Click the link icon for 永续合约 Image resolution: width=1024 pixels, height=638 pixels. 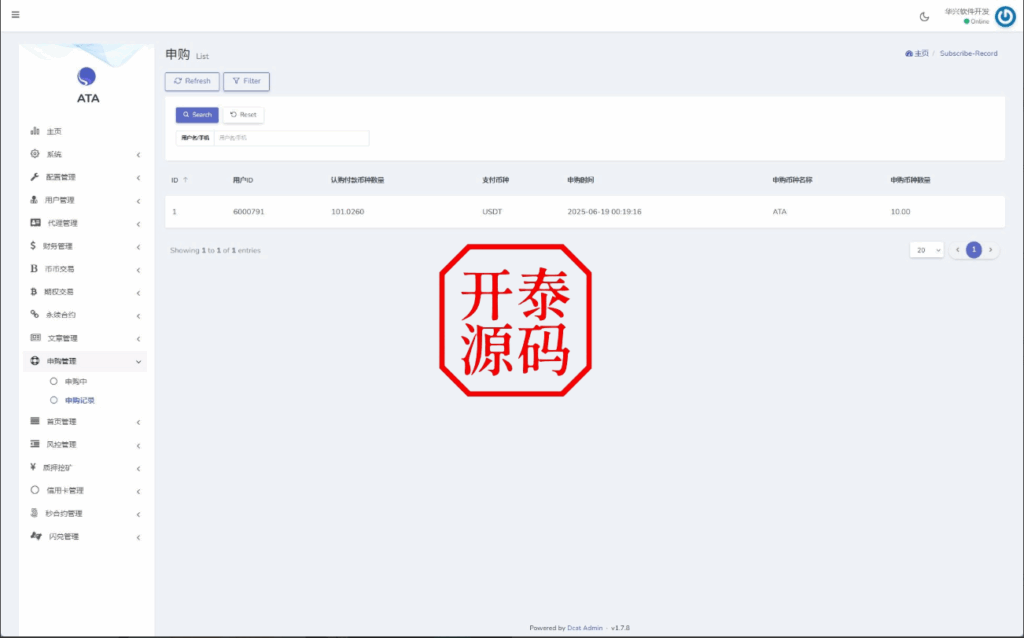(35, 314)
